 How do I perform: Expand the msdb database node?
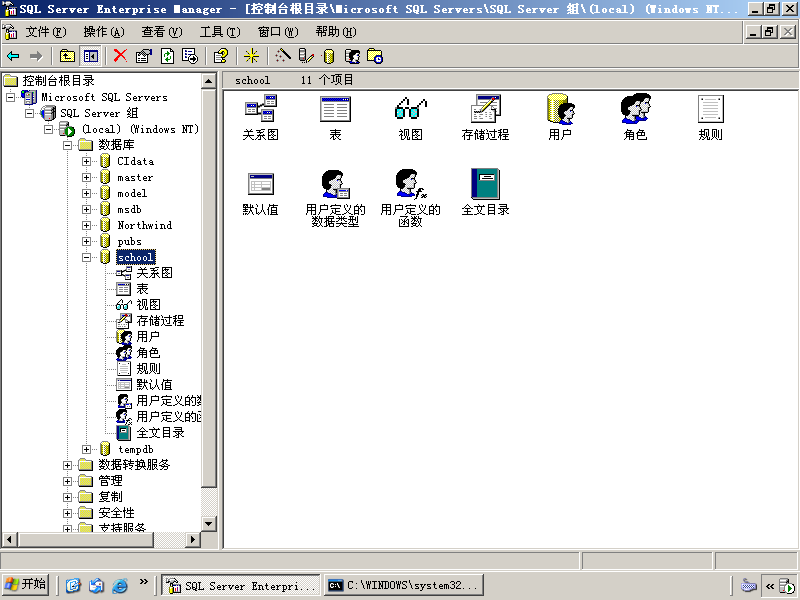pos(86,210)
